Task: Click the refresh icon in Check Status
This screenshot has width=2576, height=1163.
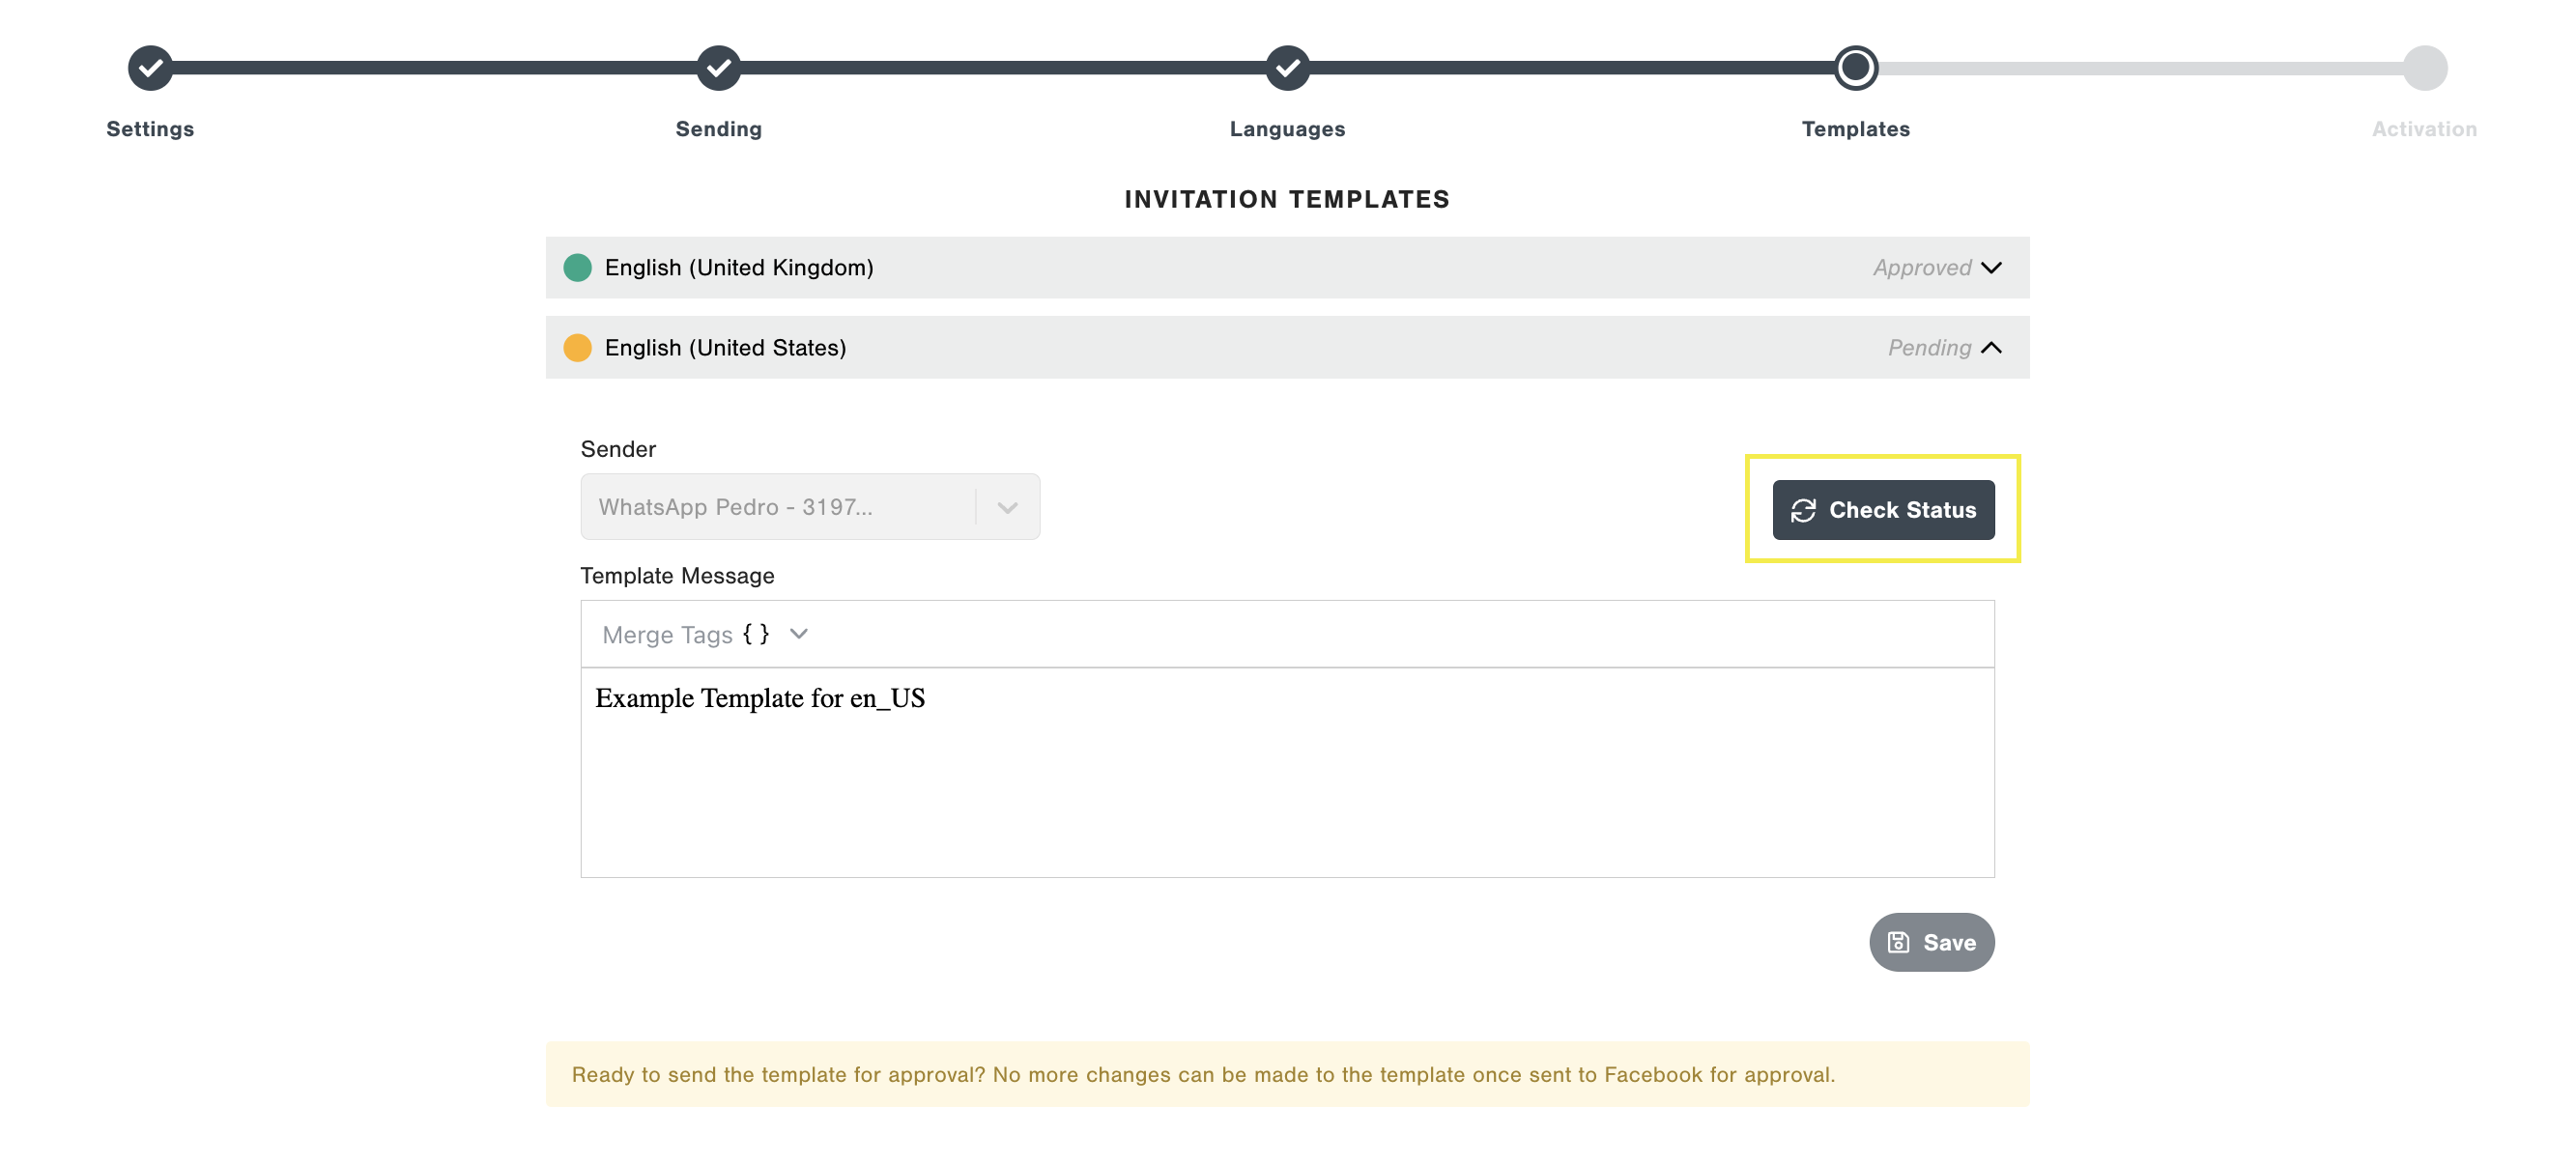Action: (x=1802, y=511)
